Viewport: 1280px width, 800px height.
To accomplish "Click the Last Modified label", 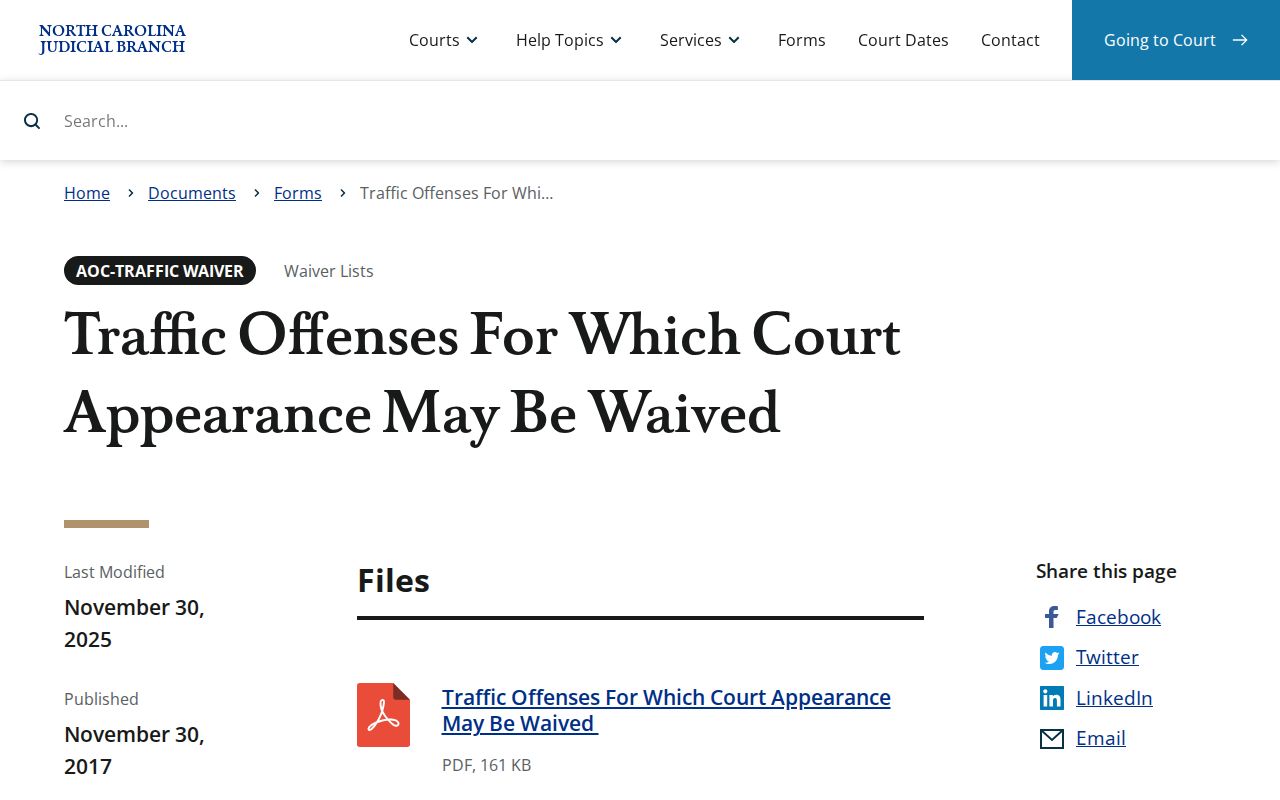I will coord(115,572).
